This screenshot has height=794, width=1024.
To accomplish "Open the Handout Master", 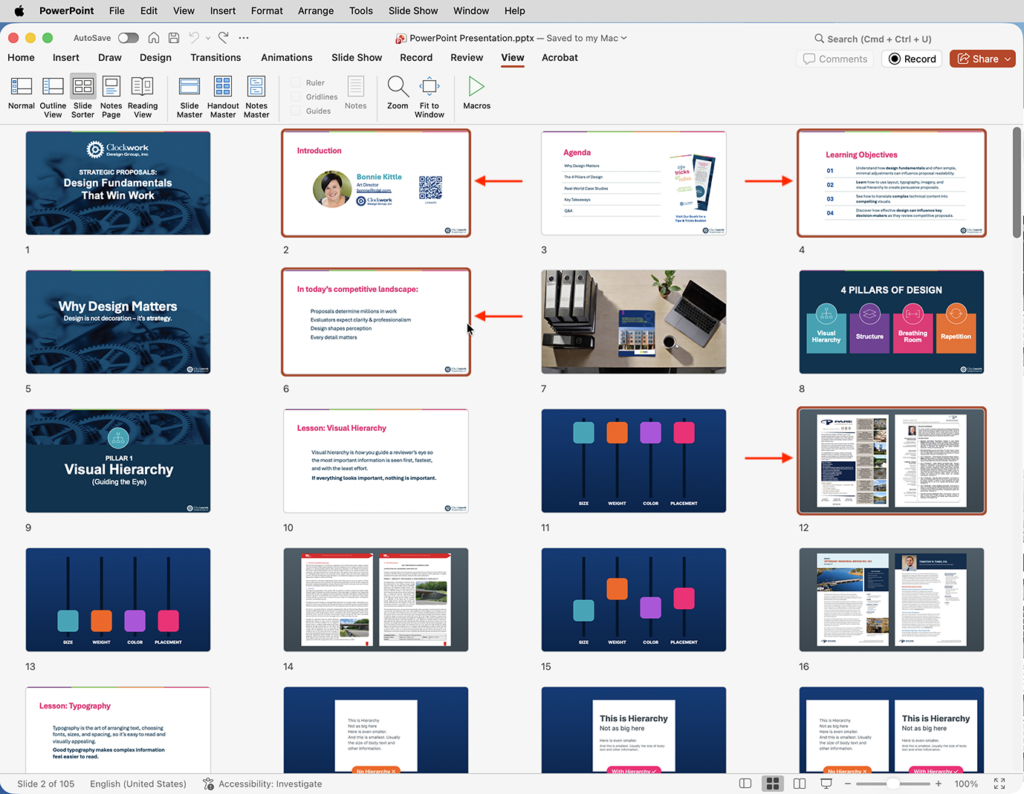I will tap(223, 97).
